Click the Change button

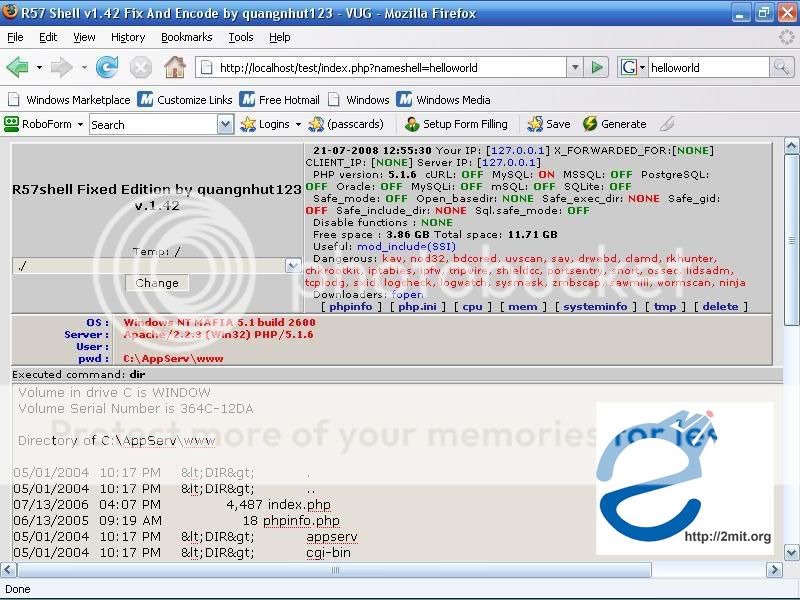tap(157, 283)
